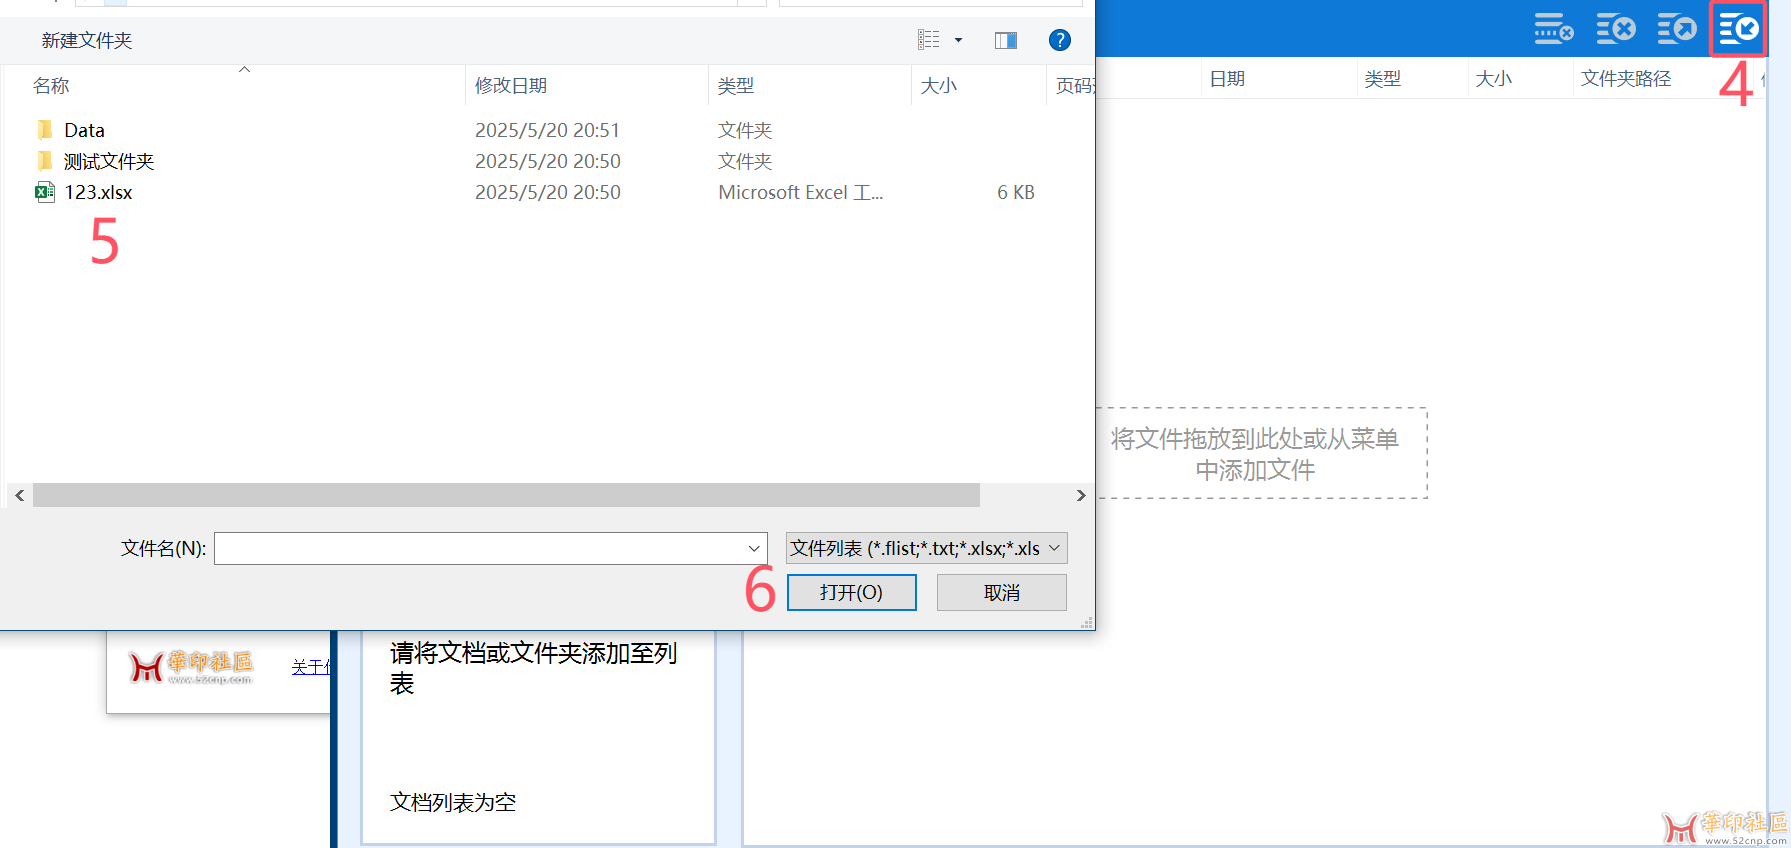Click the remove selected items icon
The image size is (1791, 848).
1554,29
